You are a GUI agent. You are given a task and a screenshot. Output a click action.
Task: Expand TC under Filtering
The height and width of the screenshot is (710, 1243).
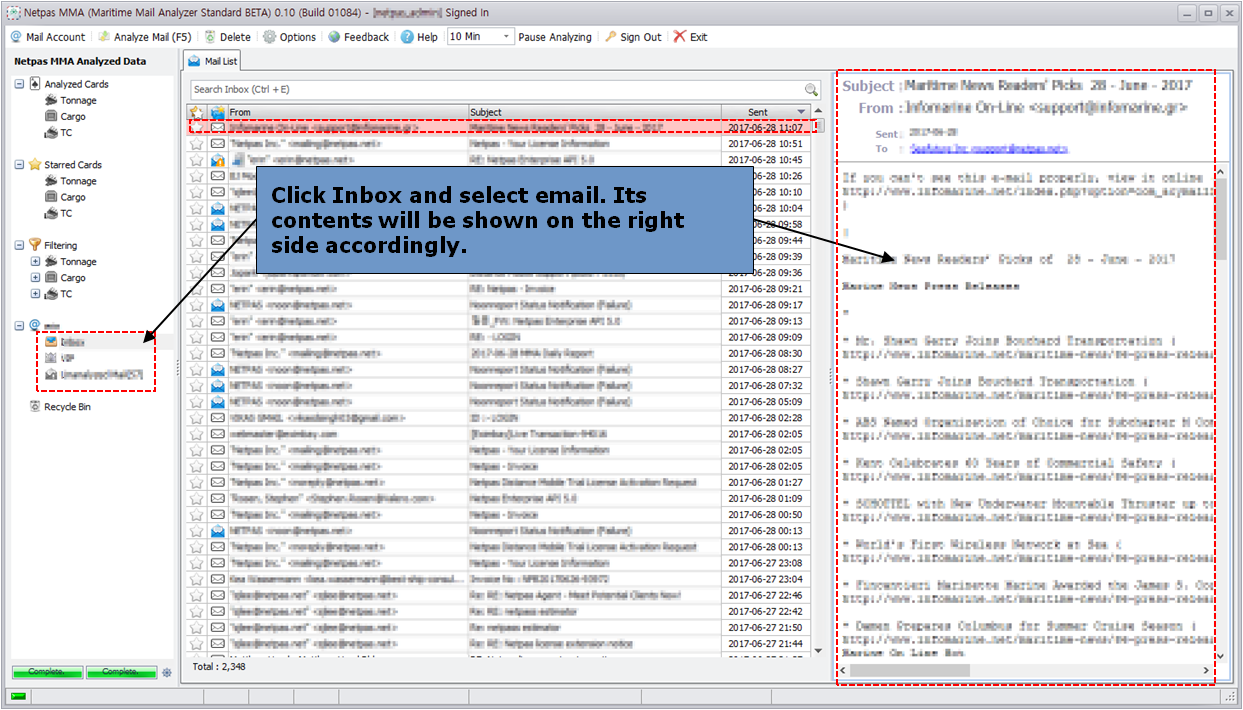click(35, 294)
